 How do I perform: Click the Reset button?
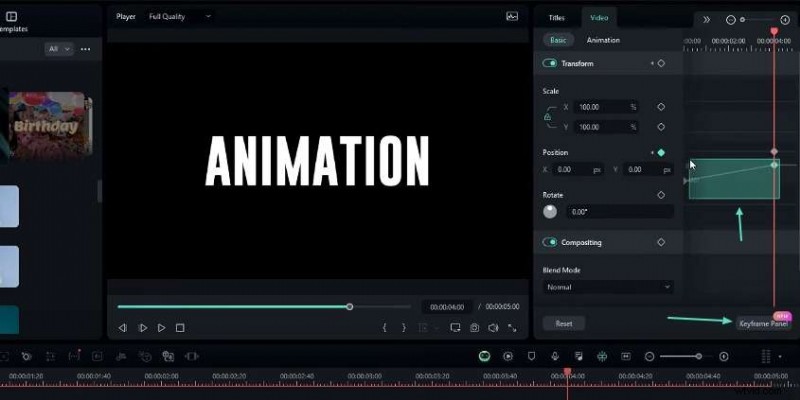(564, 324)
